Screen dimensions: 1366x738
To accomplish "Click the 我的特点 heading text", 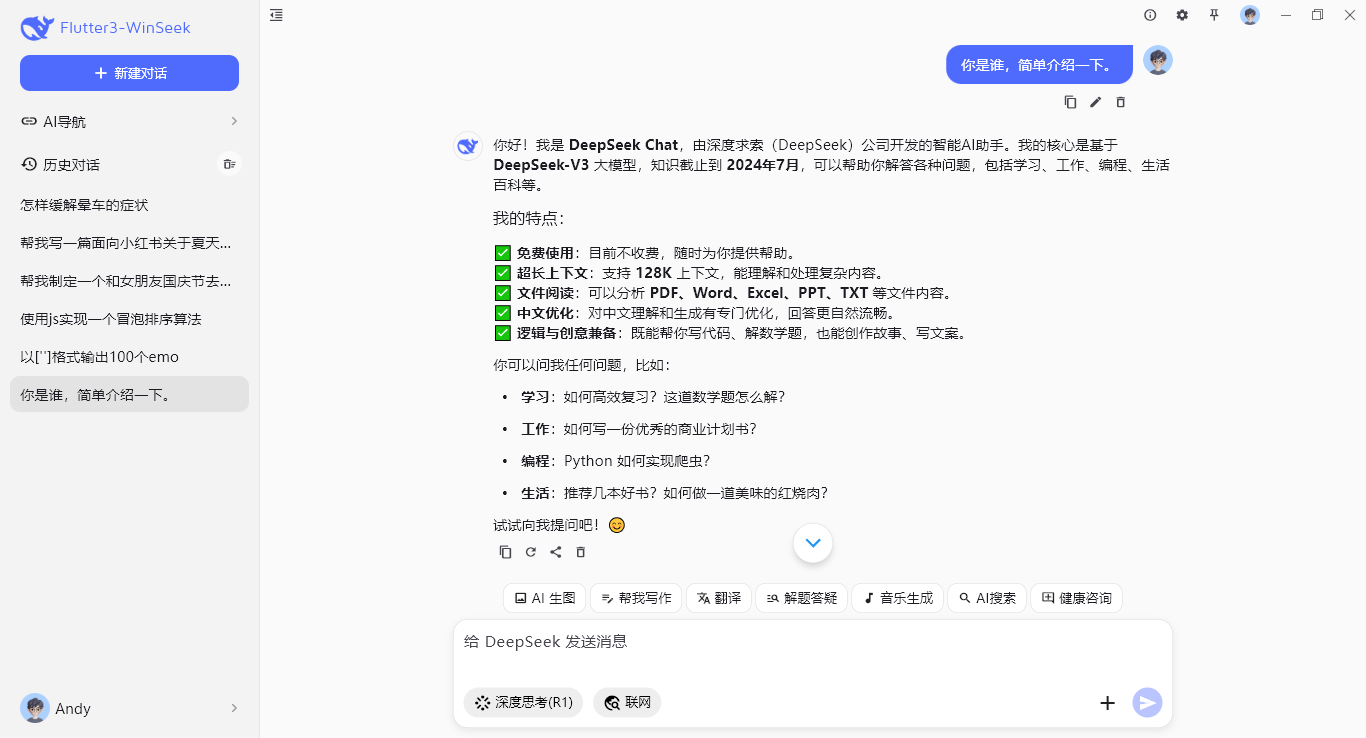I will click(x=529, y=218).
